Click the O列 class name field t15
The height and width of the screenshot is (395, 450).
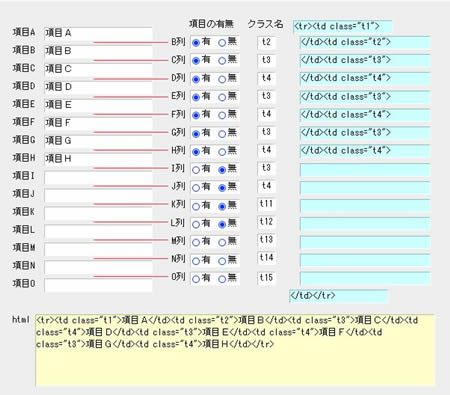coord(266,278)
